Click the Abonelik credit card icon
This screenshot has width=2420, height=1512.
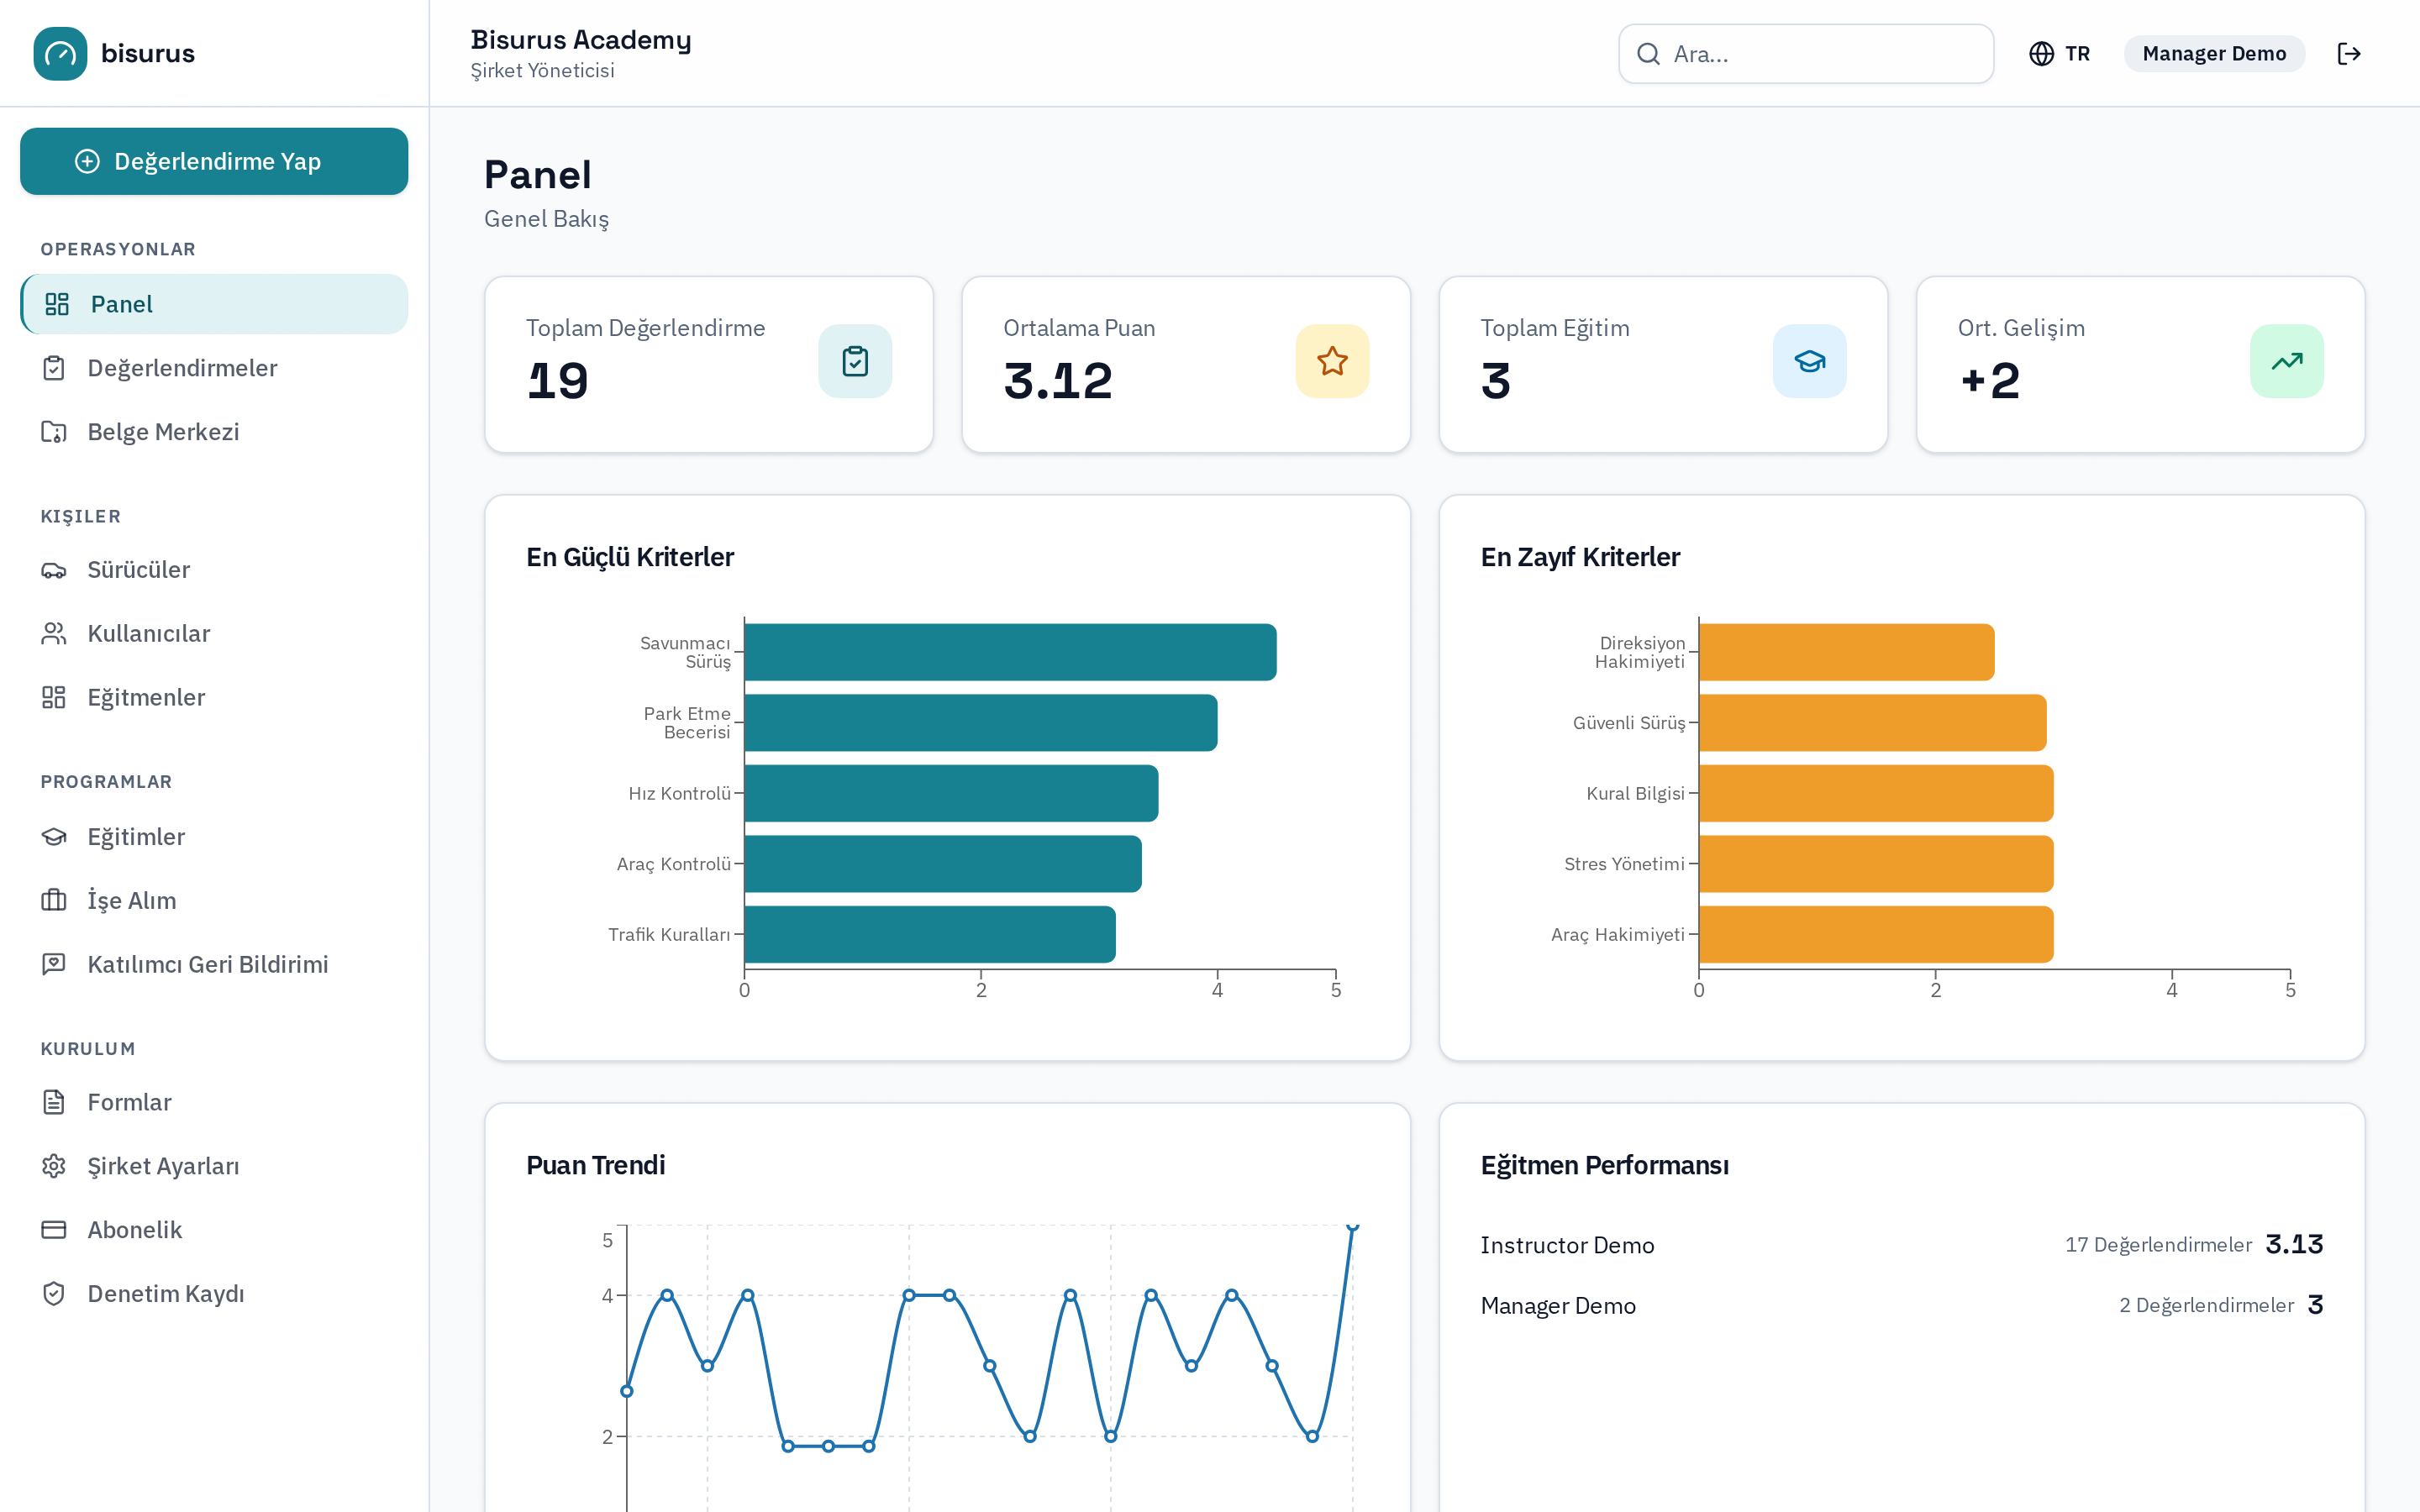54,1230
